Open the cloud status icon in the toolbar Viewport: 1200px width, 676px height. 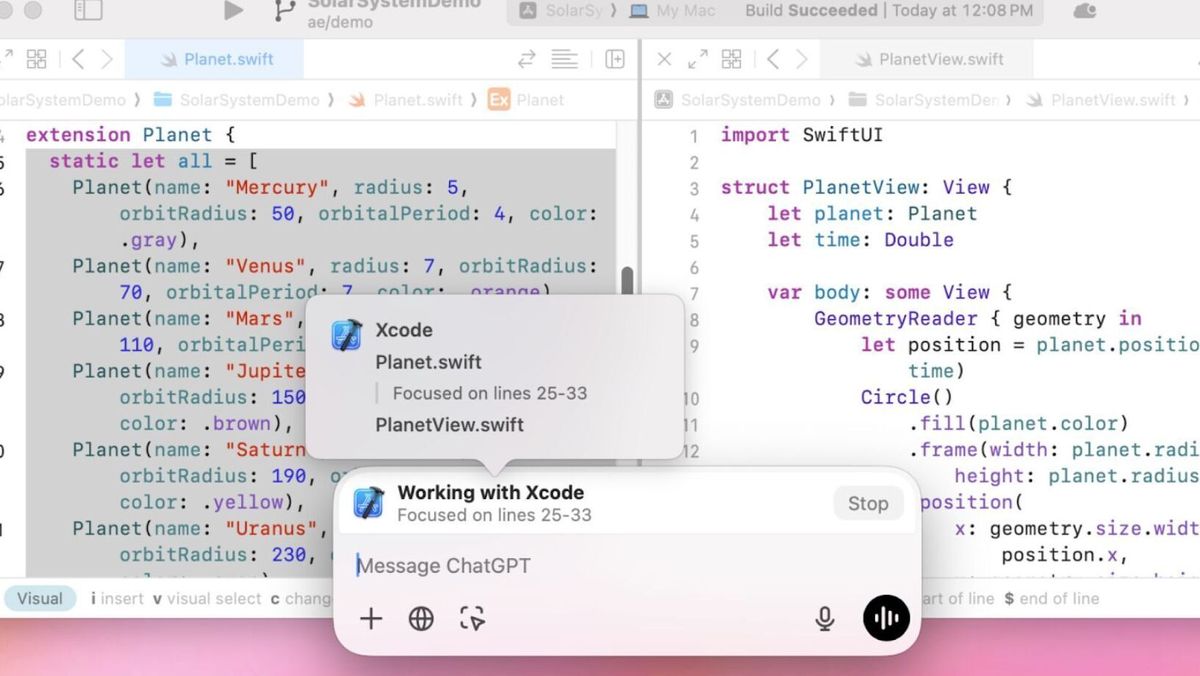1083,11
